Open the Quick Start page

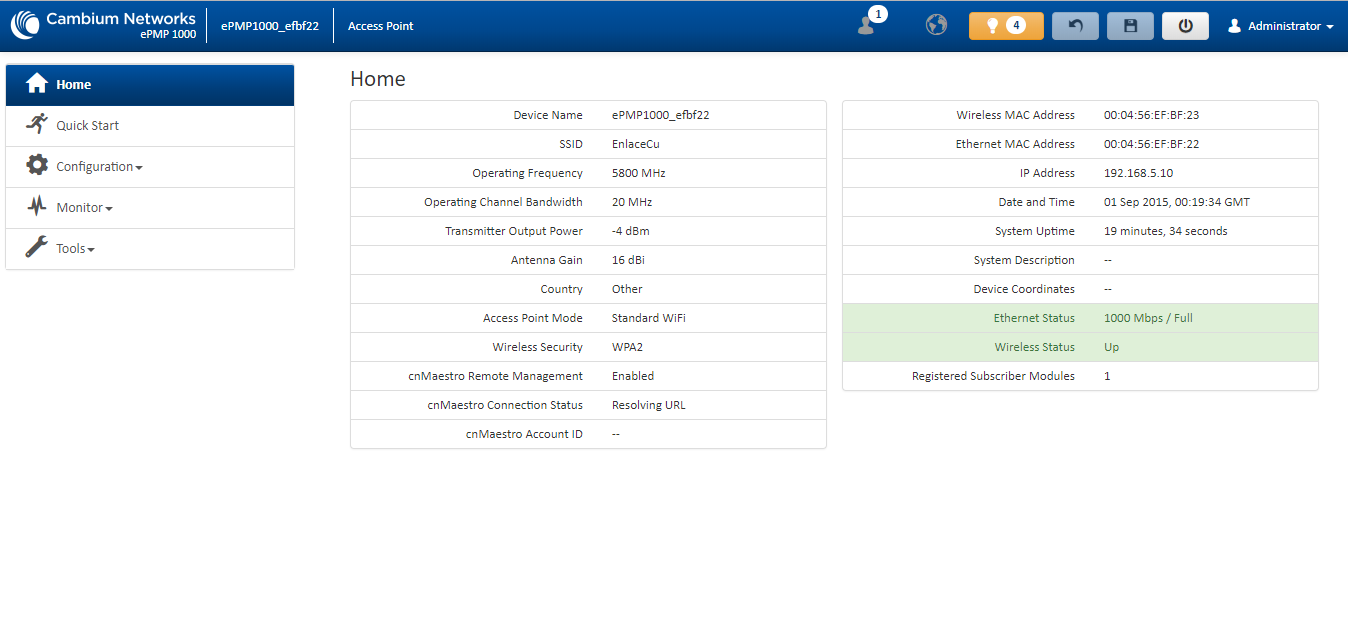click(150, 125)
